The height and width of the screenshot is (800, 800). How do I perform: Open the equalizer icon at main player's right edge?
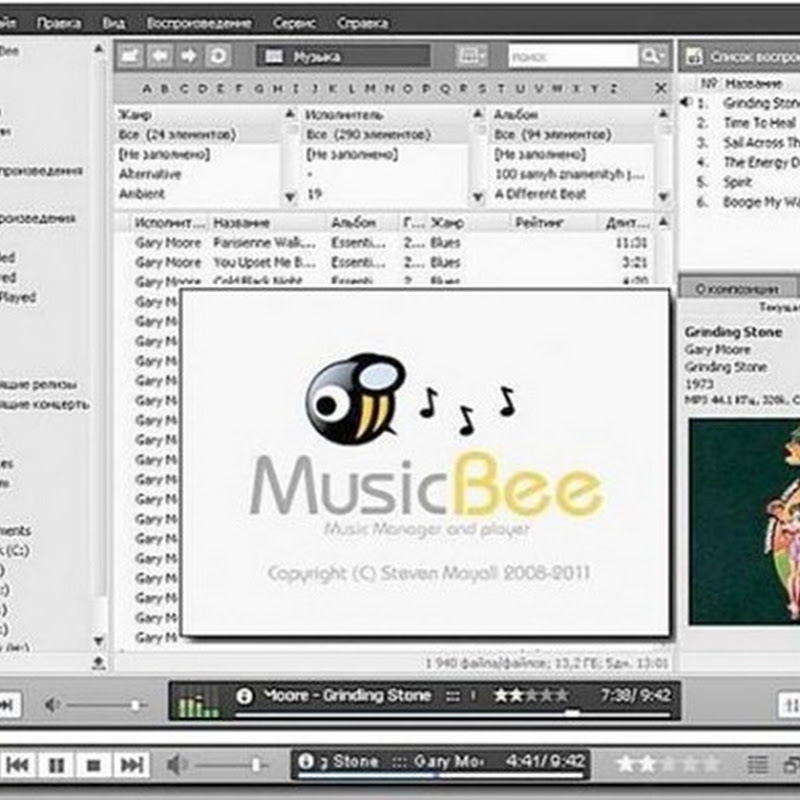(790, 706)
